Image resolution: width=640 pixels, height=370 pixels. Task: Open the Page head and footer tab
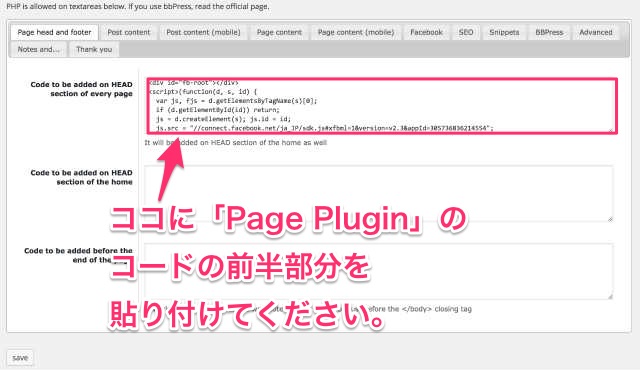click(x=54, y=32)
